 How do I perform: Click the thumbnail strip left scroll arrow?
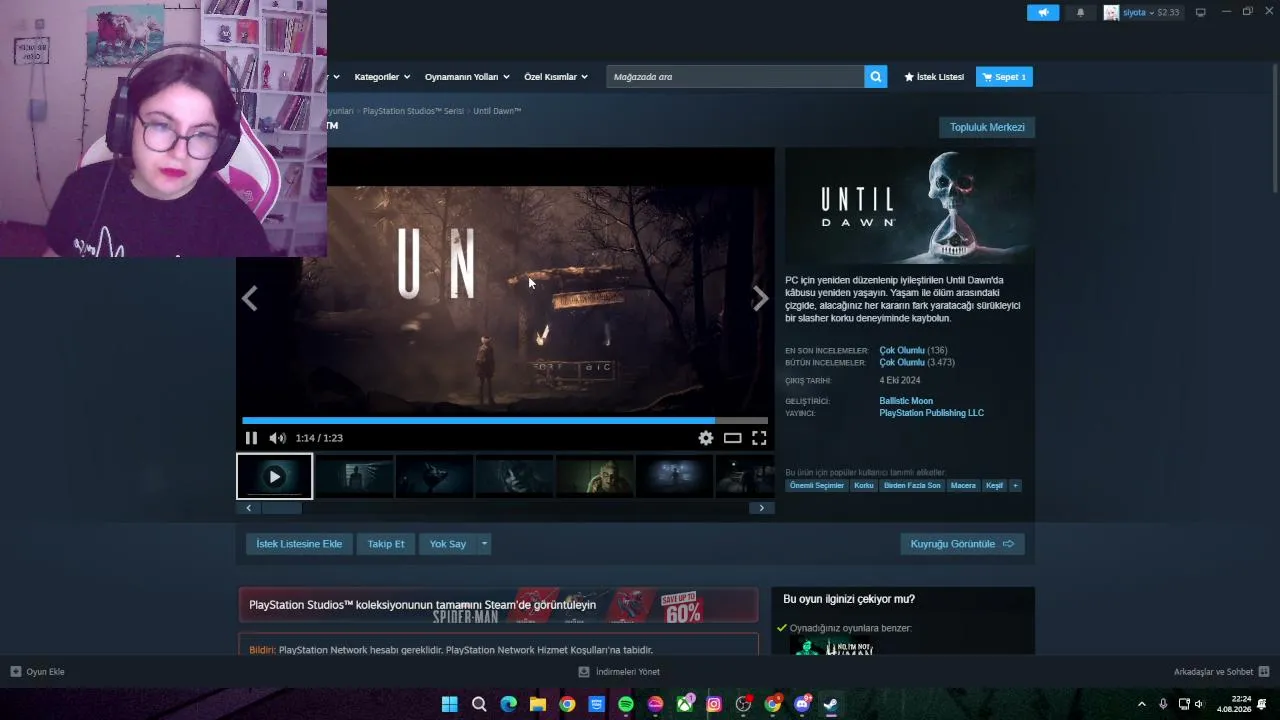point(248,508)
